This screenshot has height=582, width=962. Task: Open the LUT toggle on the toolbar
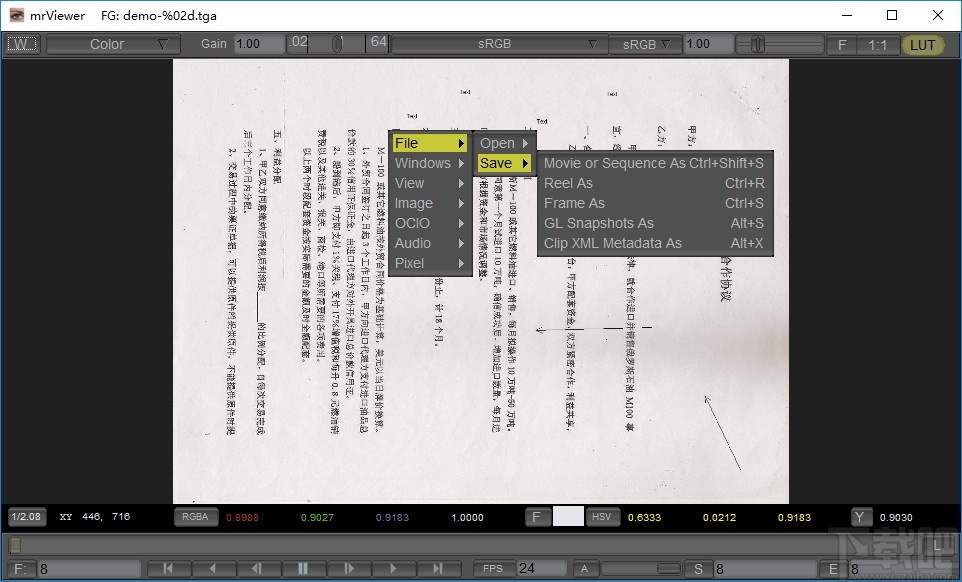click(921, 44)
